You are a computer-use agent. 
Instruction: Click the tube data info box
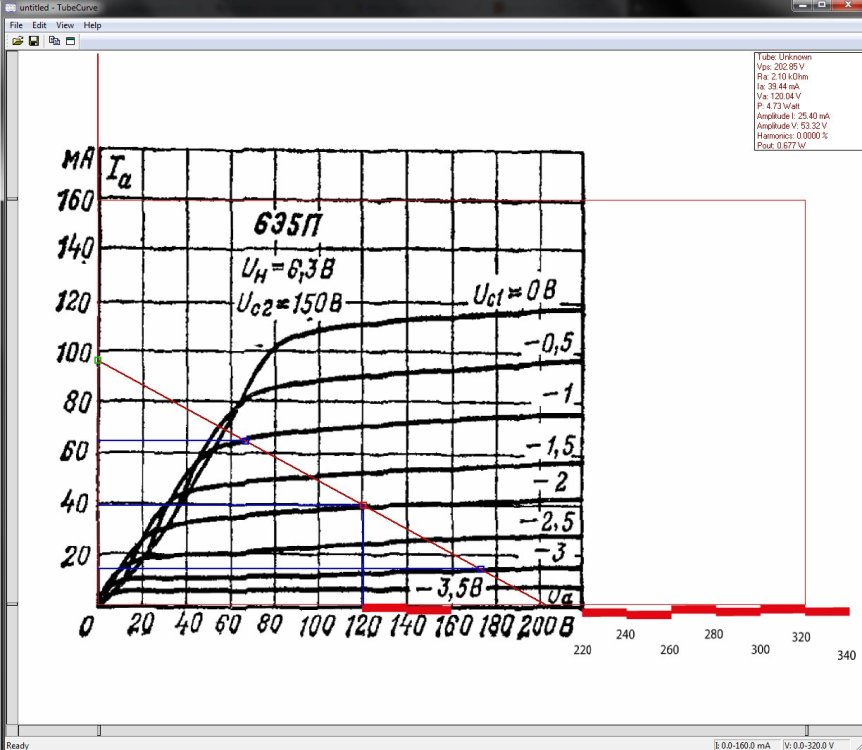coord(803,101)
